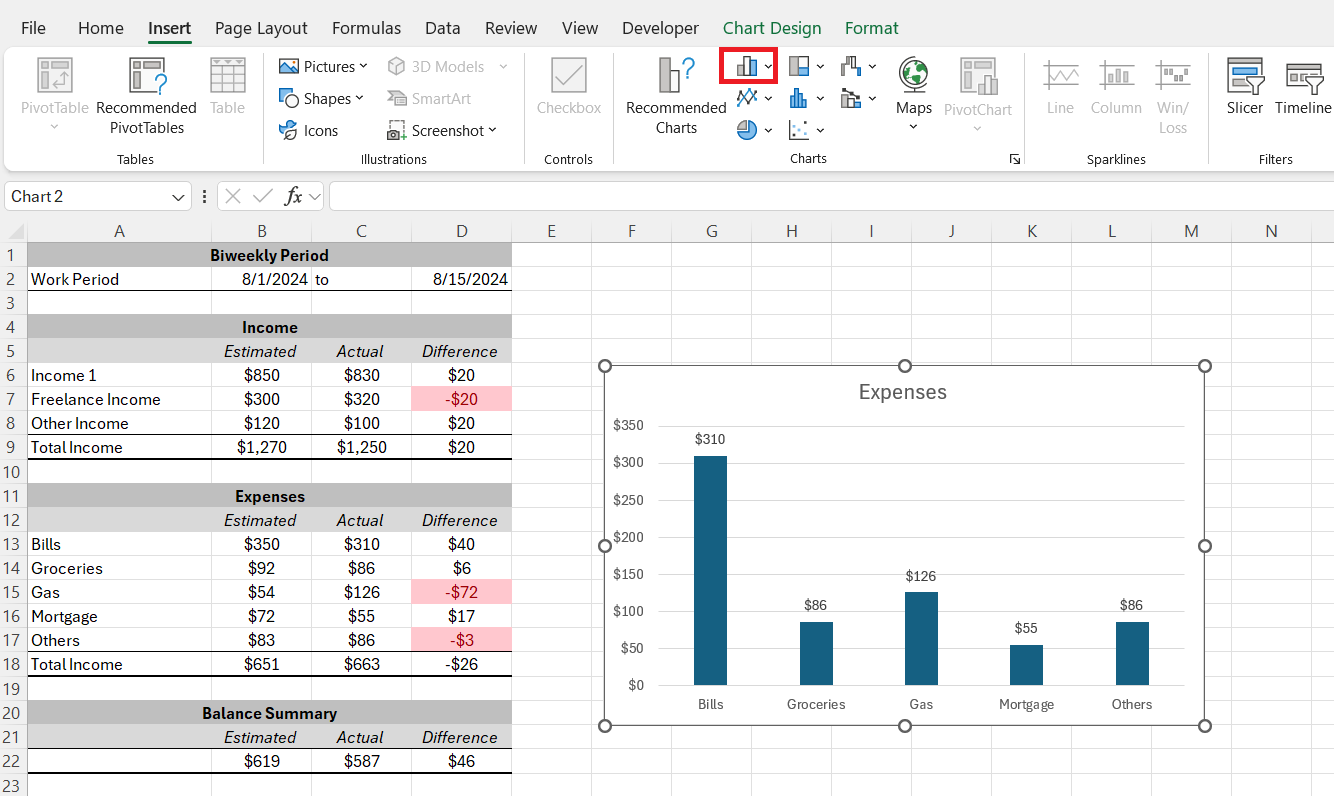The width and height of the screenshot is (1334, 796).
Task: Open Recommended Charts
Action: click(676, 96)
